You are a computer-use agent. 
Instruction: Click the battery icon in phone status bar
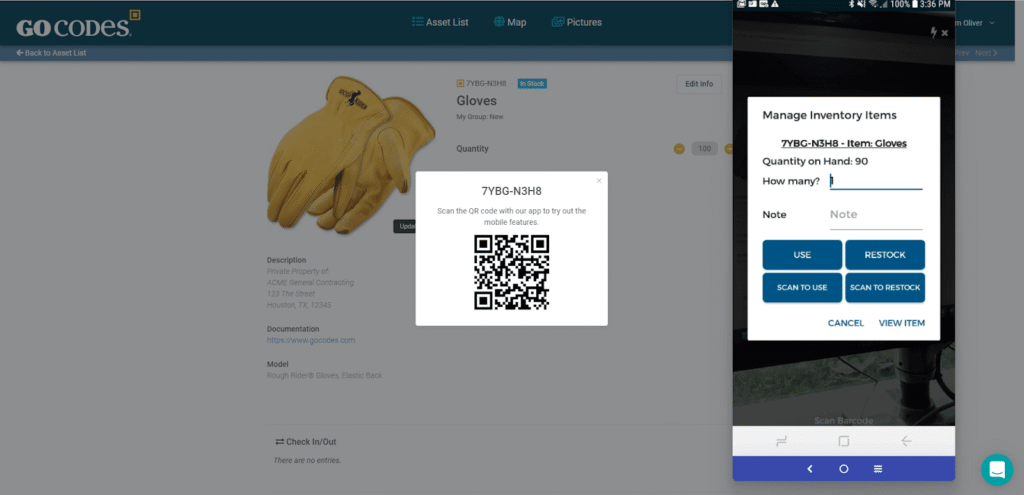(915, 4)
